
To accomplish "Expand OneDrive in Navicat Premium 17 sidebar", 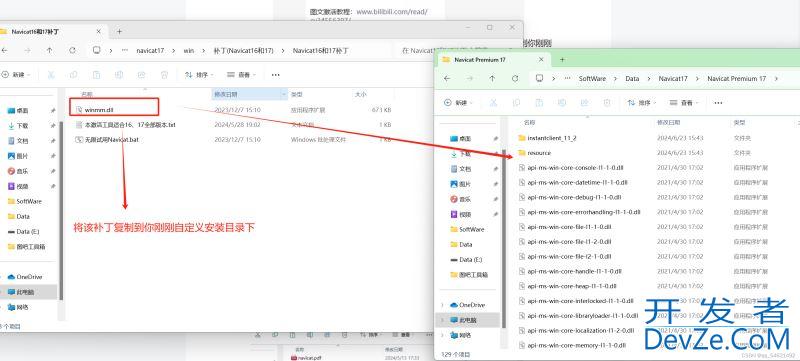I will tap(442, 305).
